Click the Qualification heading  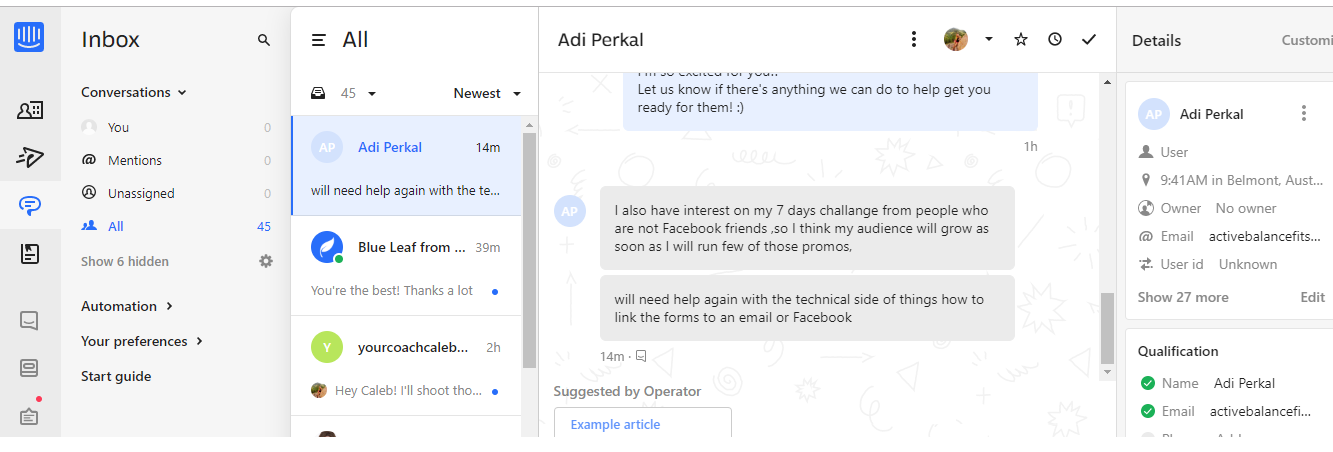(1178, 351)
